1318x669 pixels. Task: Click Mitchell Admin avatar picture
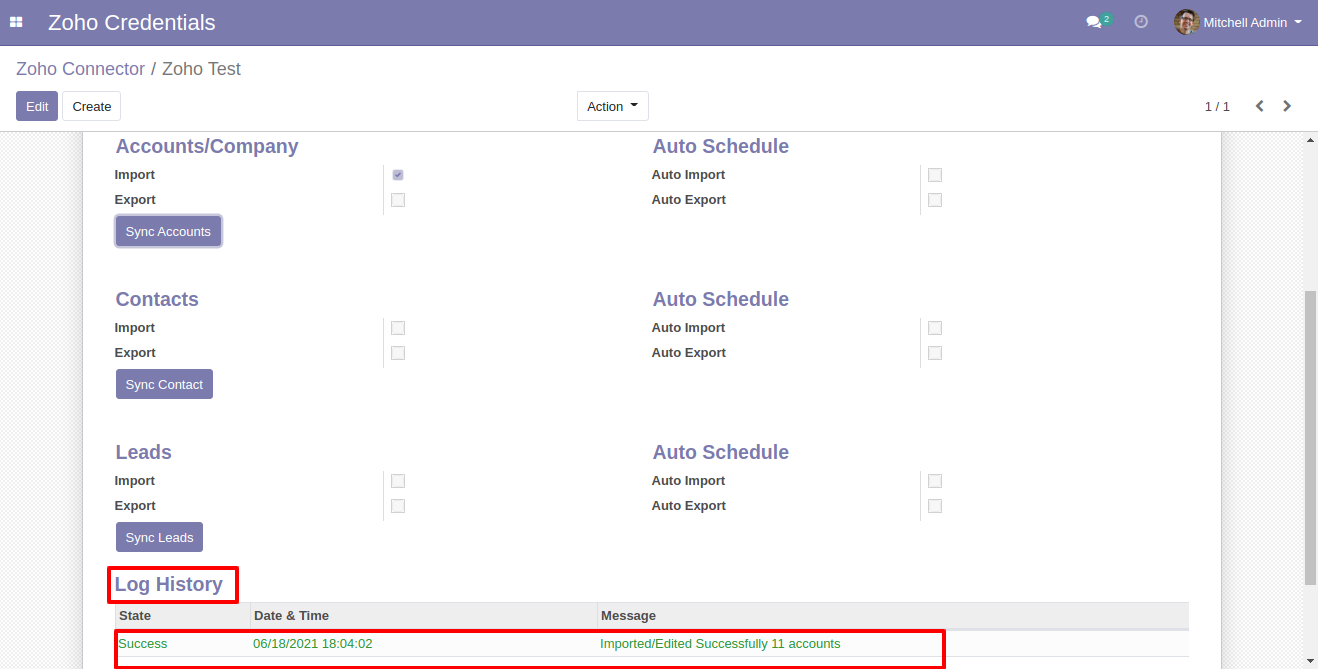click(x=1187, y=22)
